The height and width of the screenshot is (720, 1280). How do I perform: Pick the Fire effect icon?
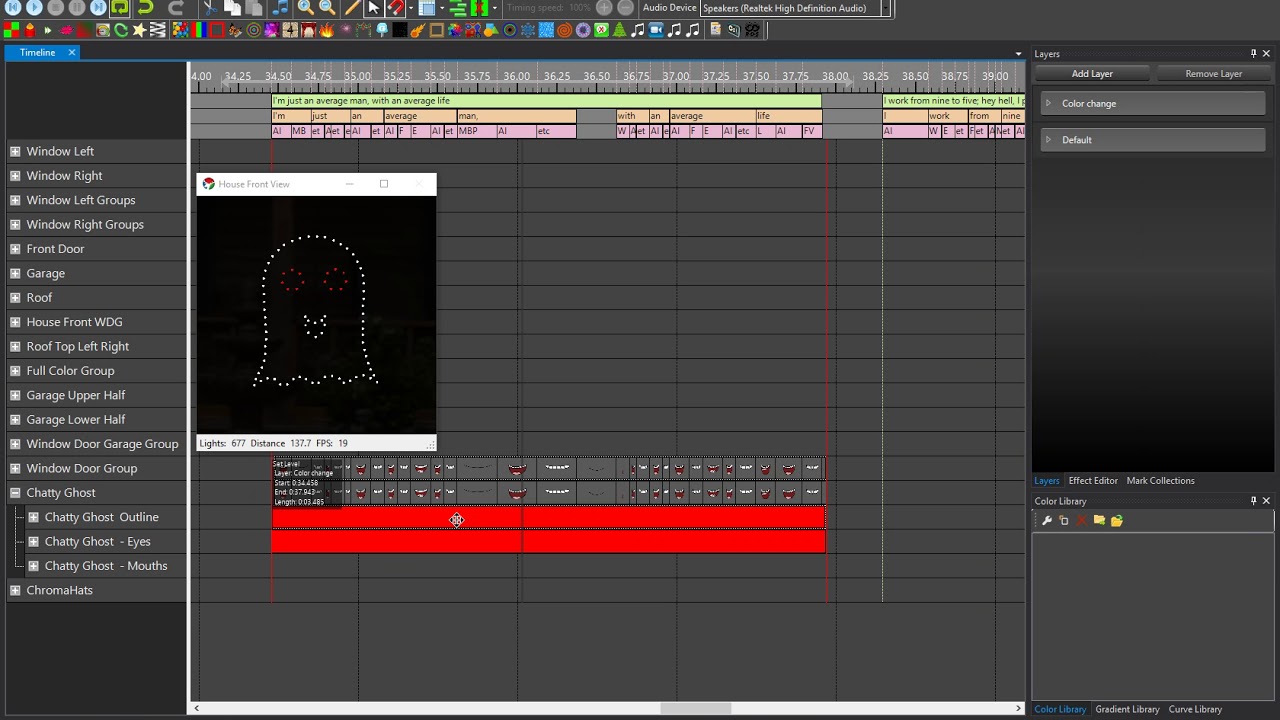pos(326,30)
